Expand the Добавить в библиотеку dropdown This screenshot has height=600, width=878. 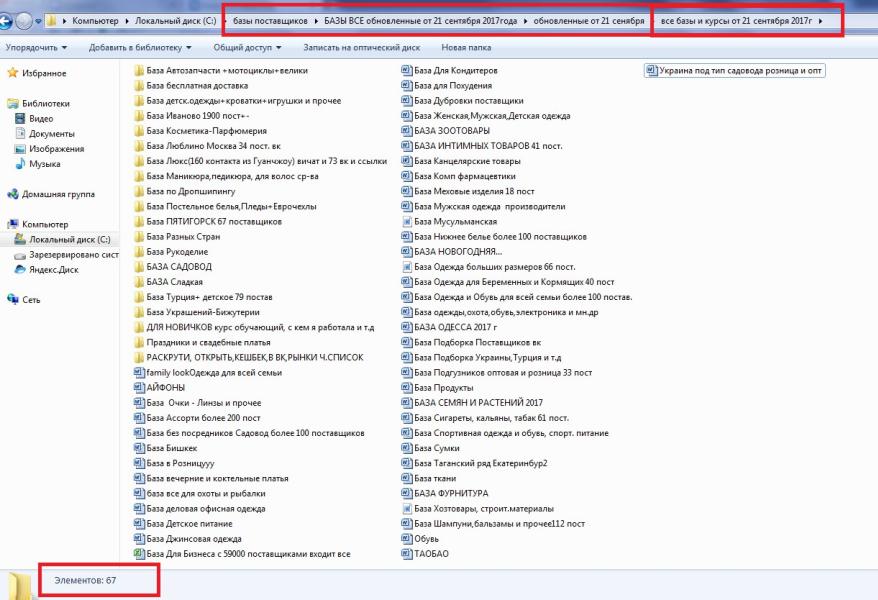point(131,47)
